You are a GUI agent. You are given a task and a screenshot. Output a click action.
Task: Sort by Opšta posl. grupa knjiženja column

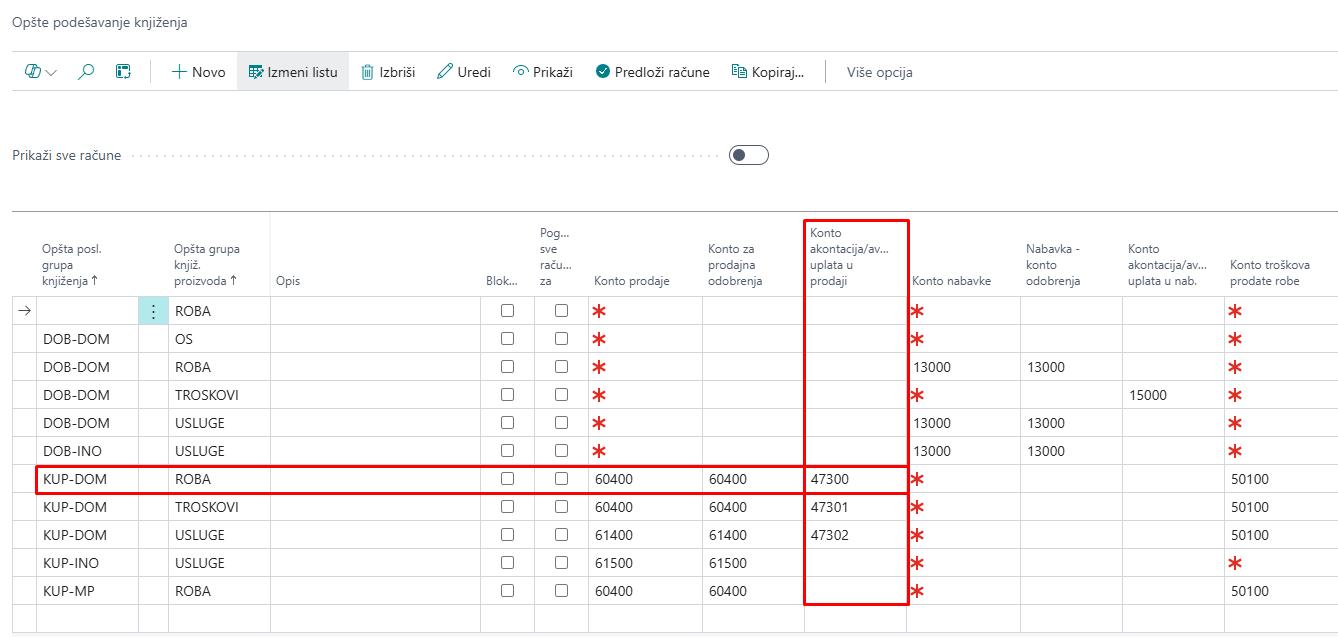pos(71,265)
